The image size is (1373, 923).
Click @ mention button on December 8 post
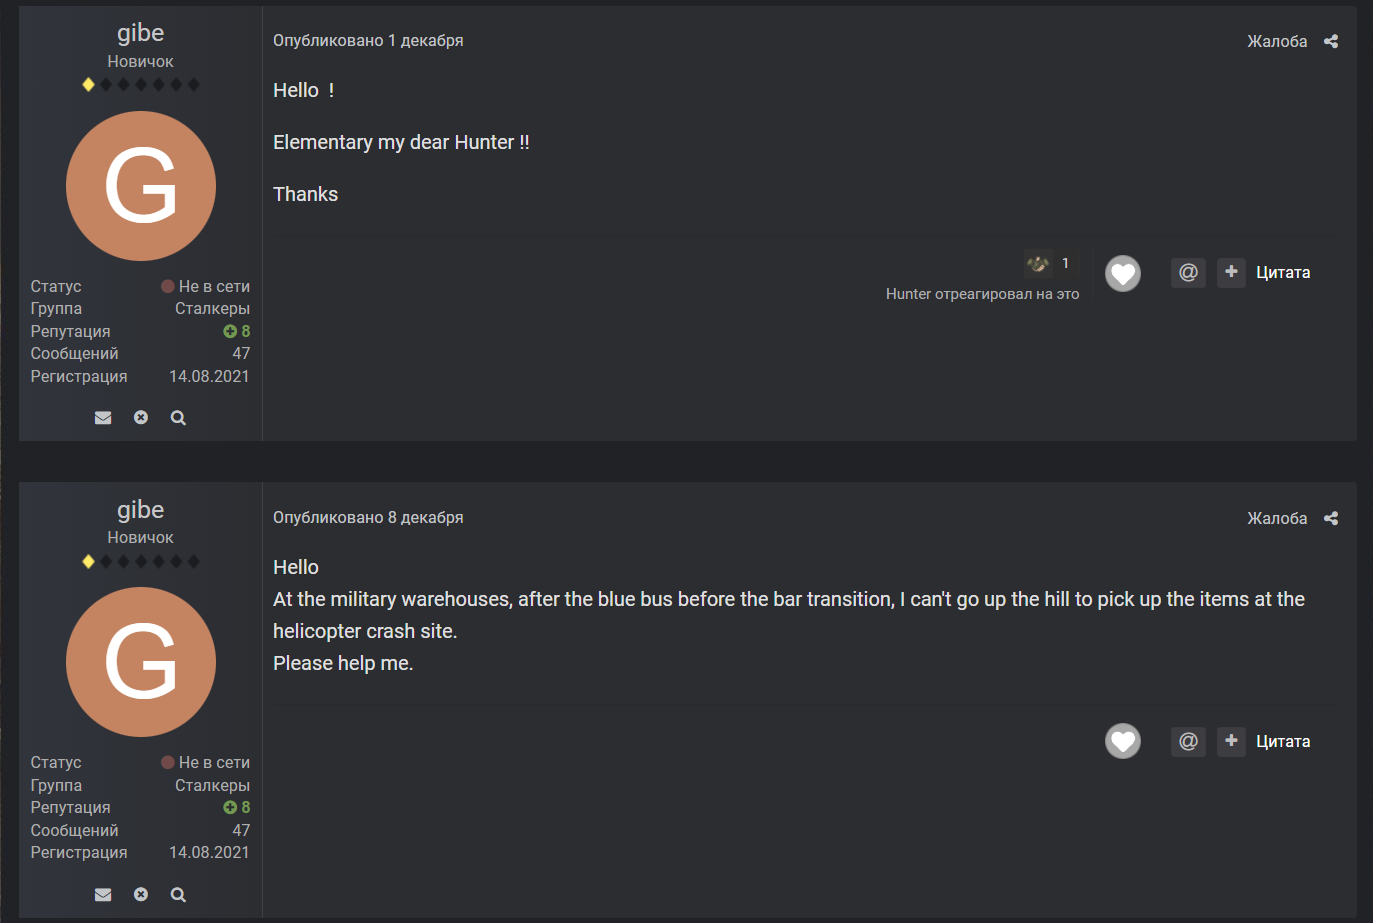point(1188,741)
